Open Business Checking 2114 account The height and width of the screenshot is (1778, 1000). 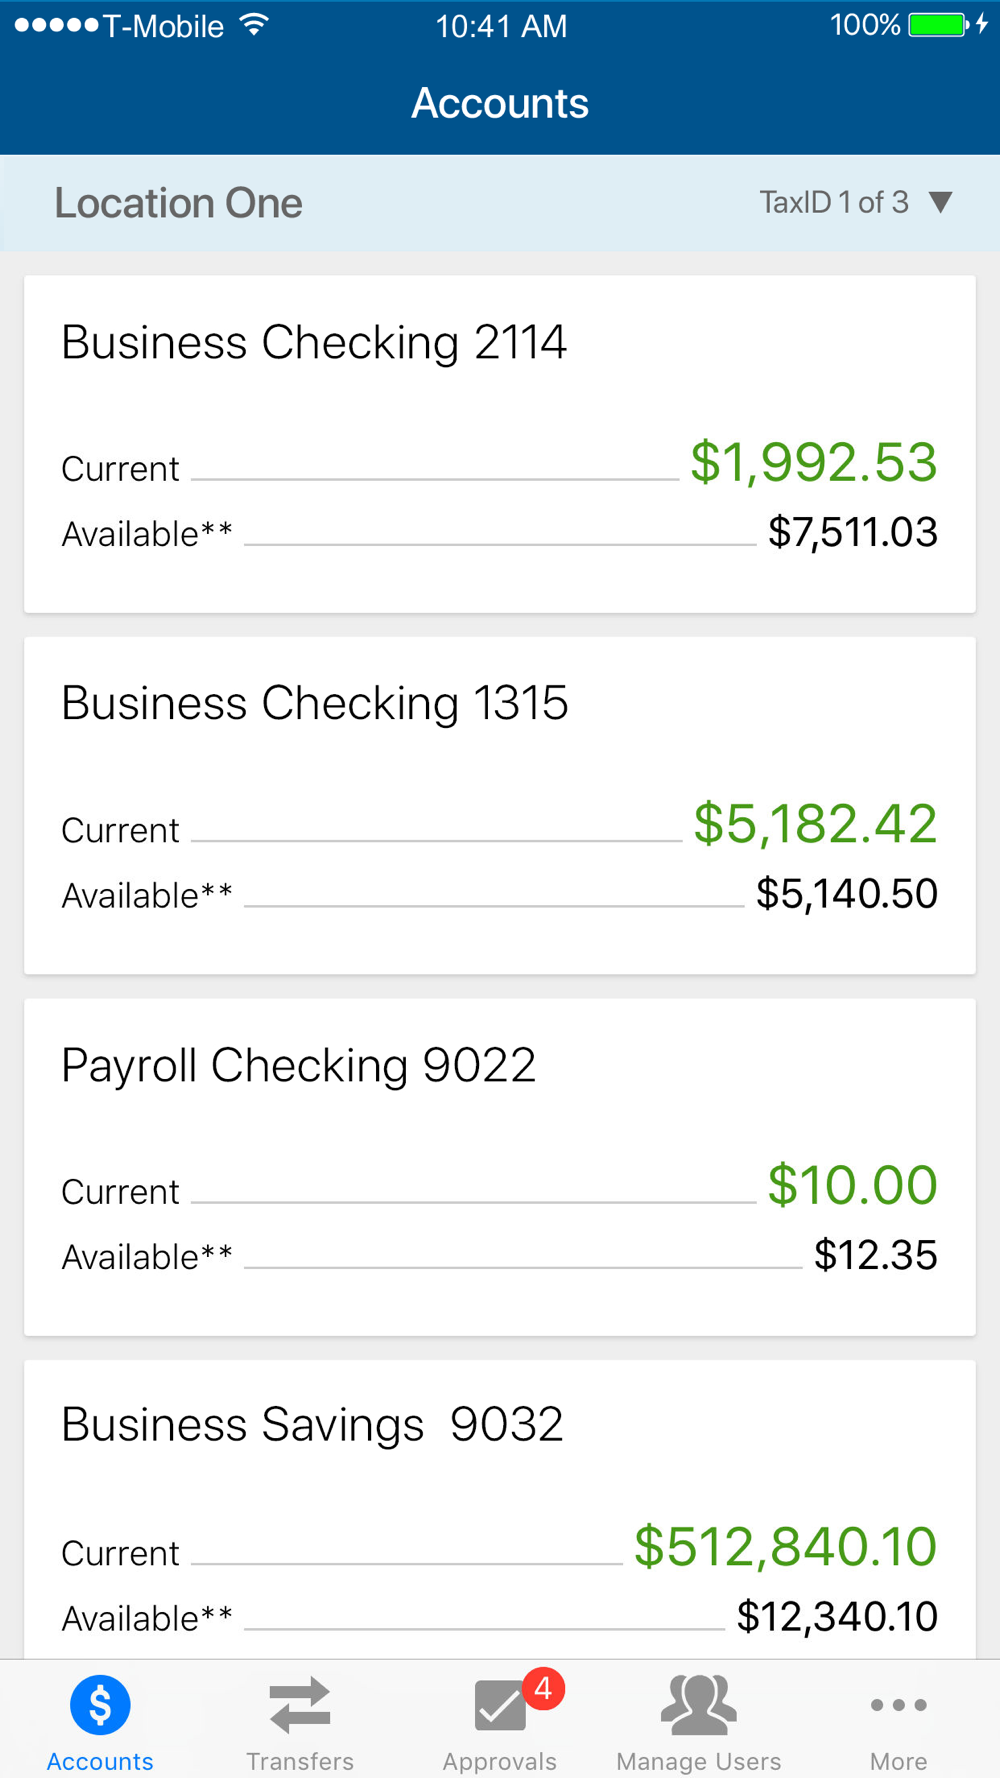314,343
